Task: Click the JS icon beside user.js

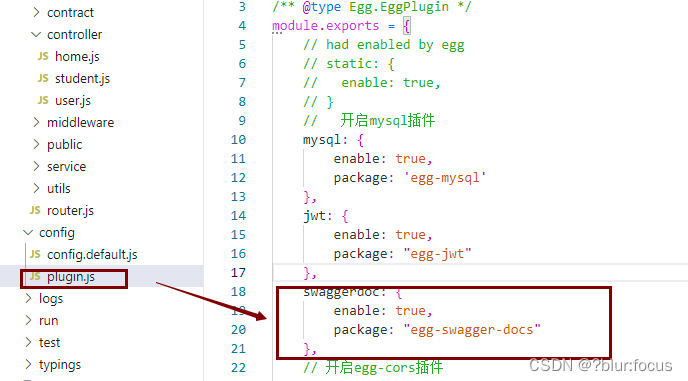Action: tap(43, 101)
